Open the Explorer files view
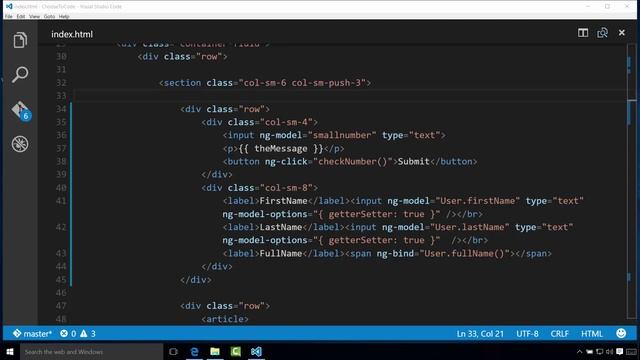Screen dimensions: 640x360 coord(20,40)
